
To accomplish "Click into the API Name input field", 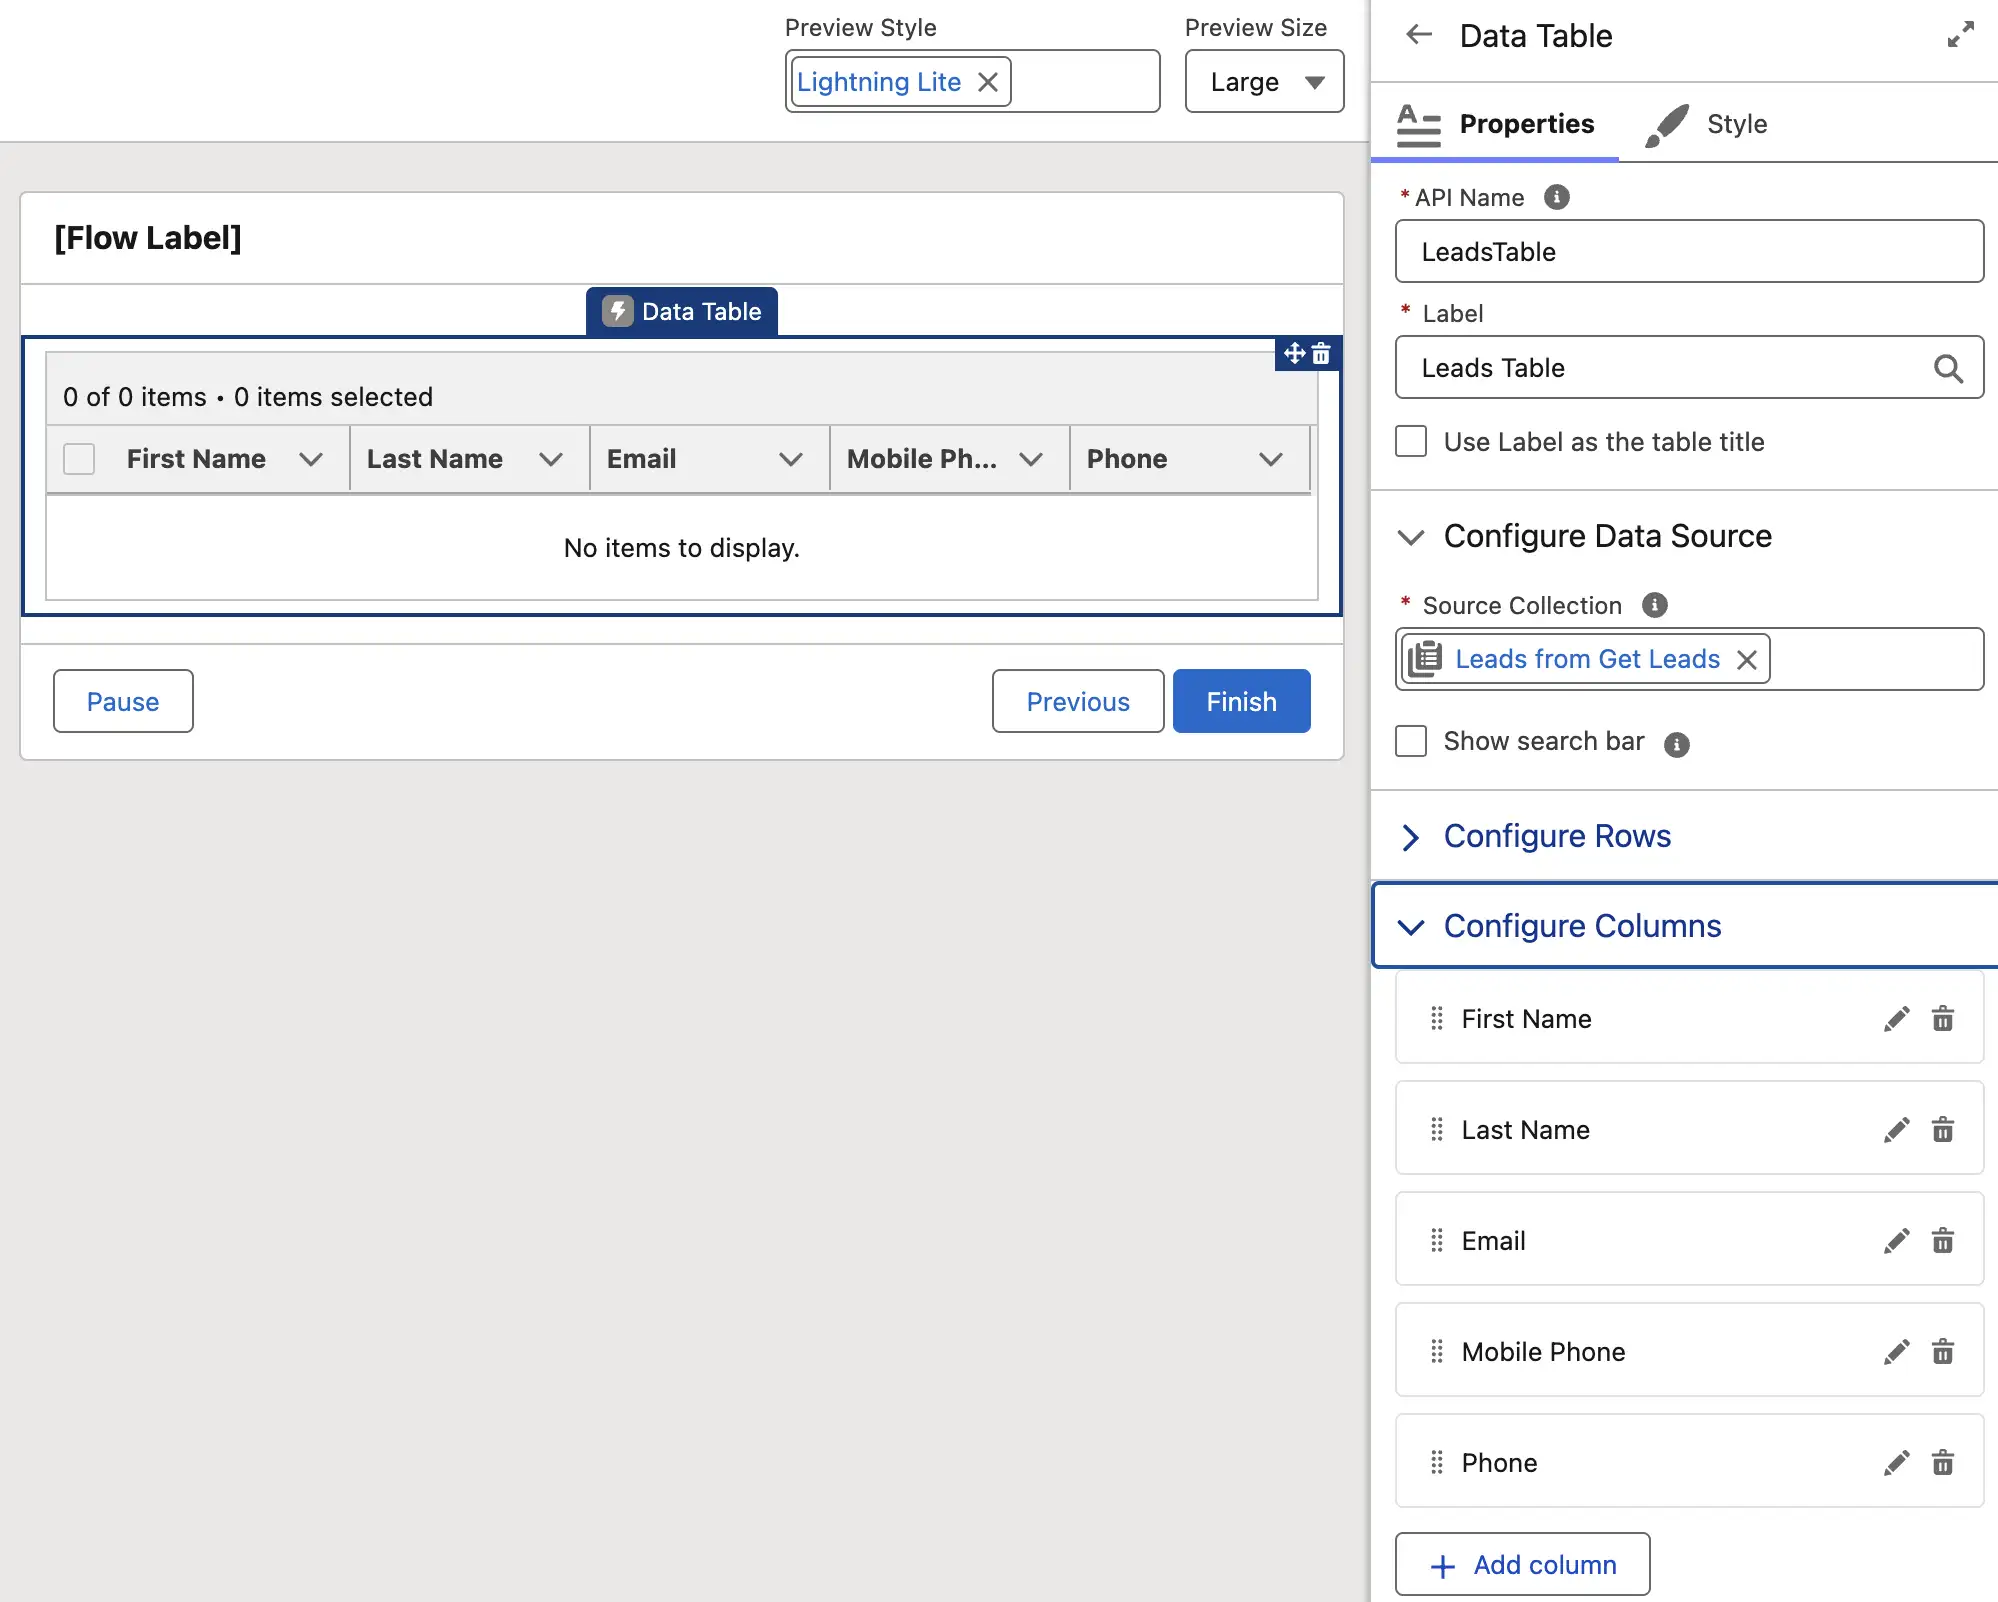I will (1688, 252).
